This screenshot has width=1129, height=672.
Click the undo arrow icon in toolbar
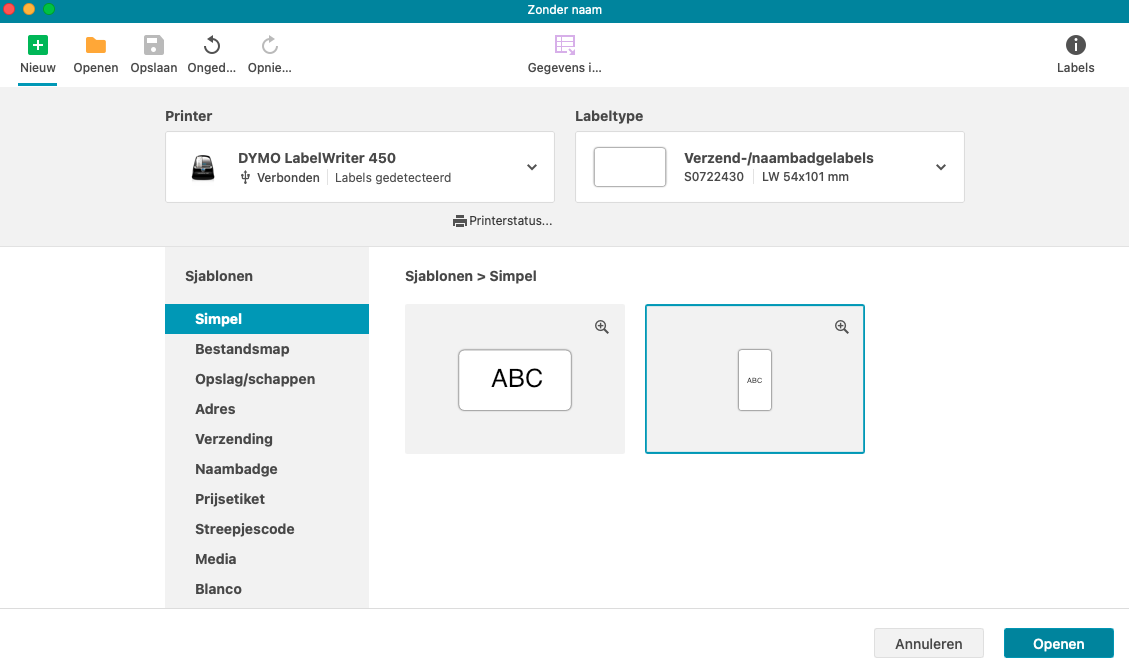212,45
